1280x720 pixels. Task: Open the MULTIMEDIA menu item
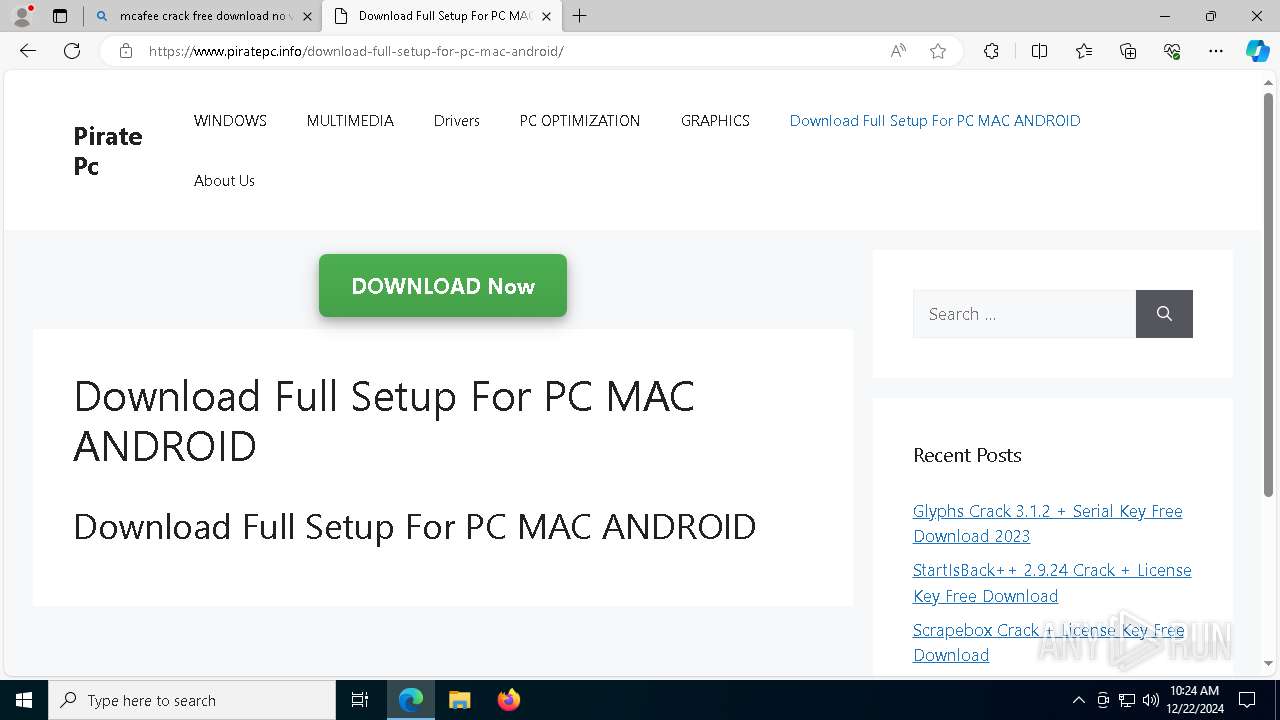[350, 120]
